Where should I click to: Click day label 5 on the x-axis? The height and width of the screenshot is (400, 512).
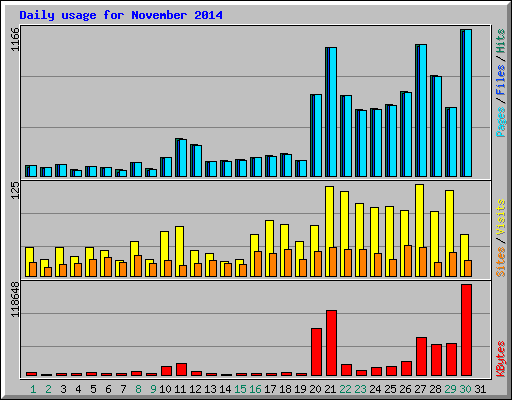click(93, 389)
